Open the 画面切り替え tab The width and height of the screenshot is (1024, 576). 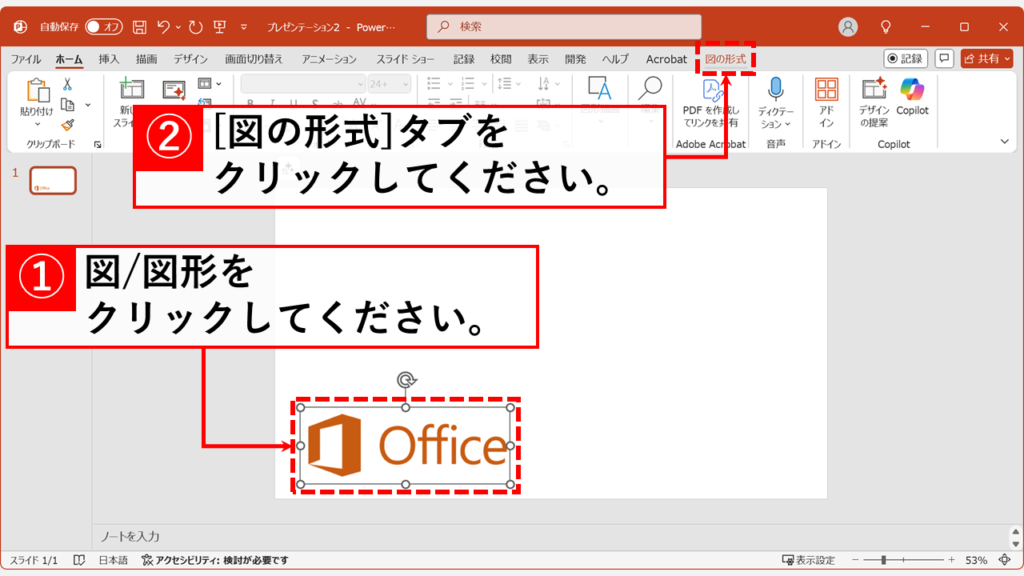pos(253,59)
